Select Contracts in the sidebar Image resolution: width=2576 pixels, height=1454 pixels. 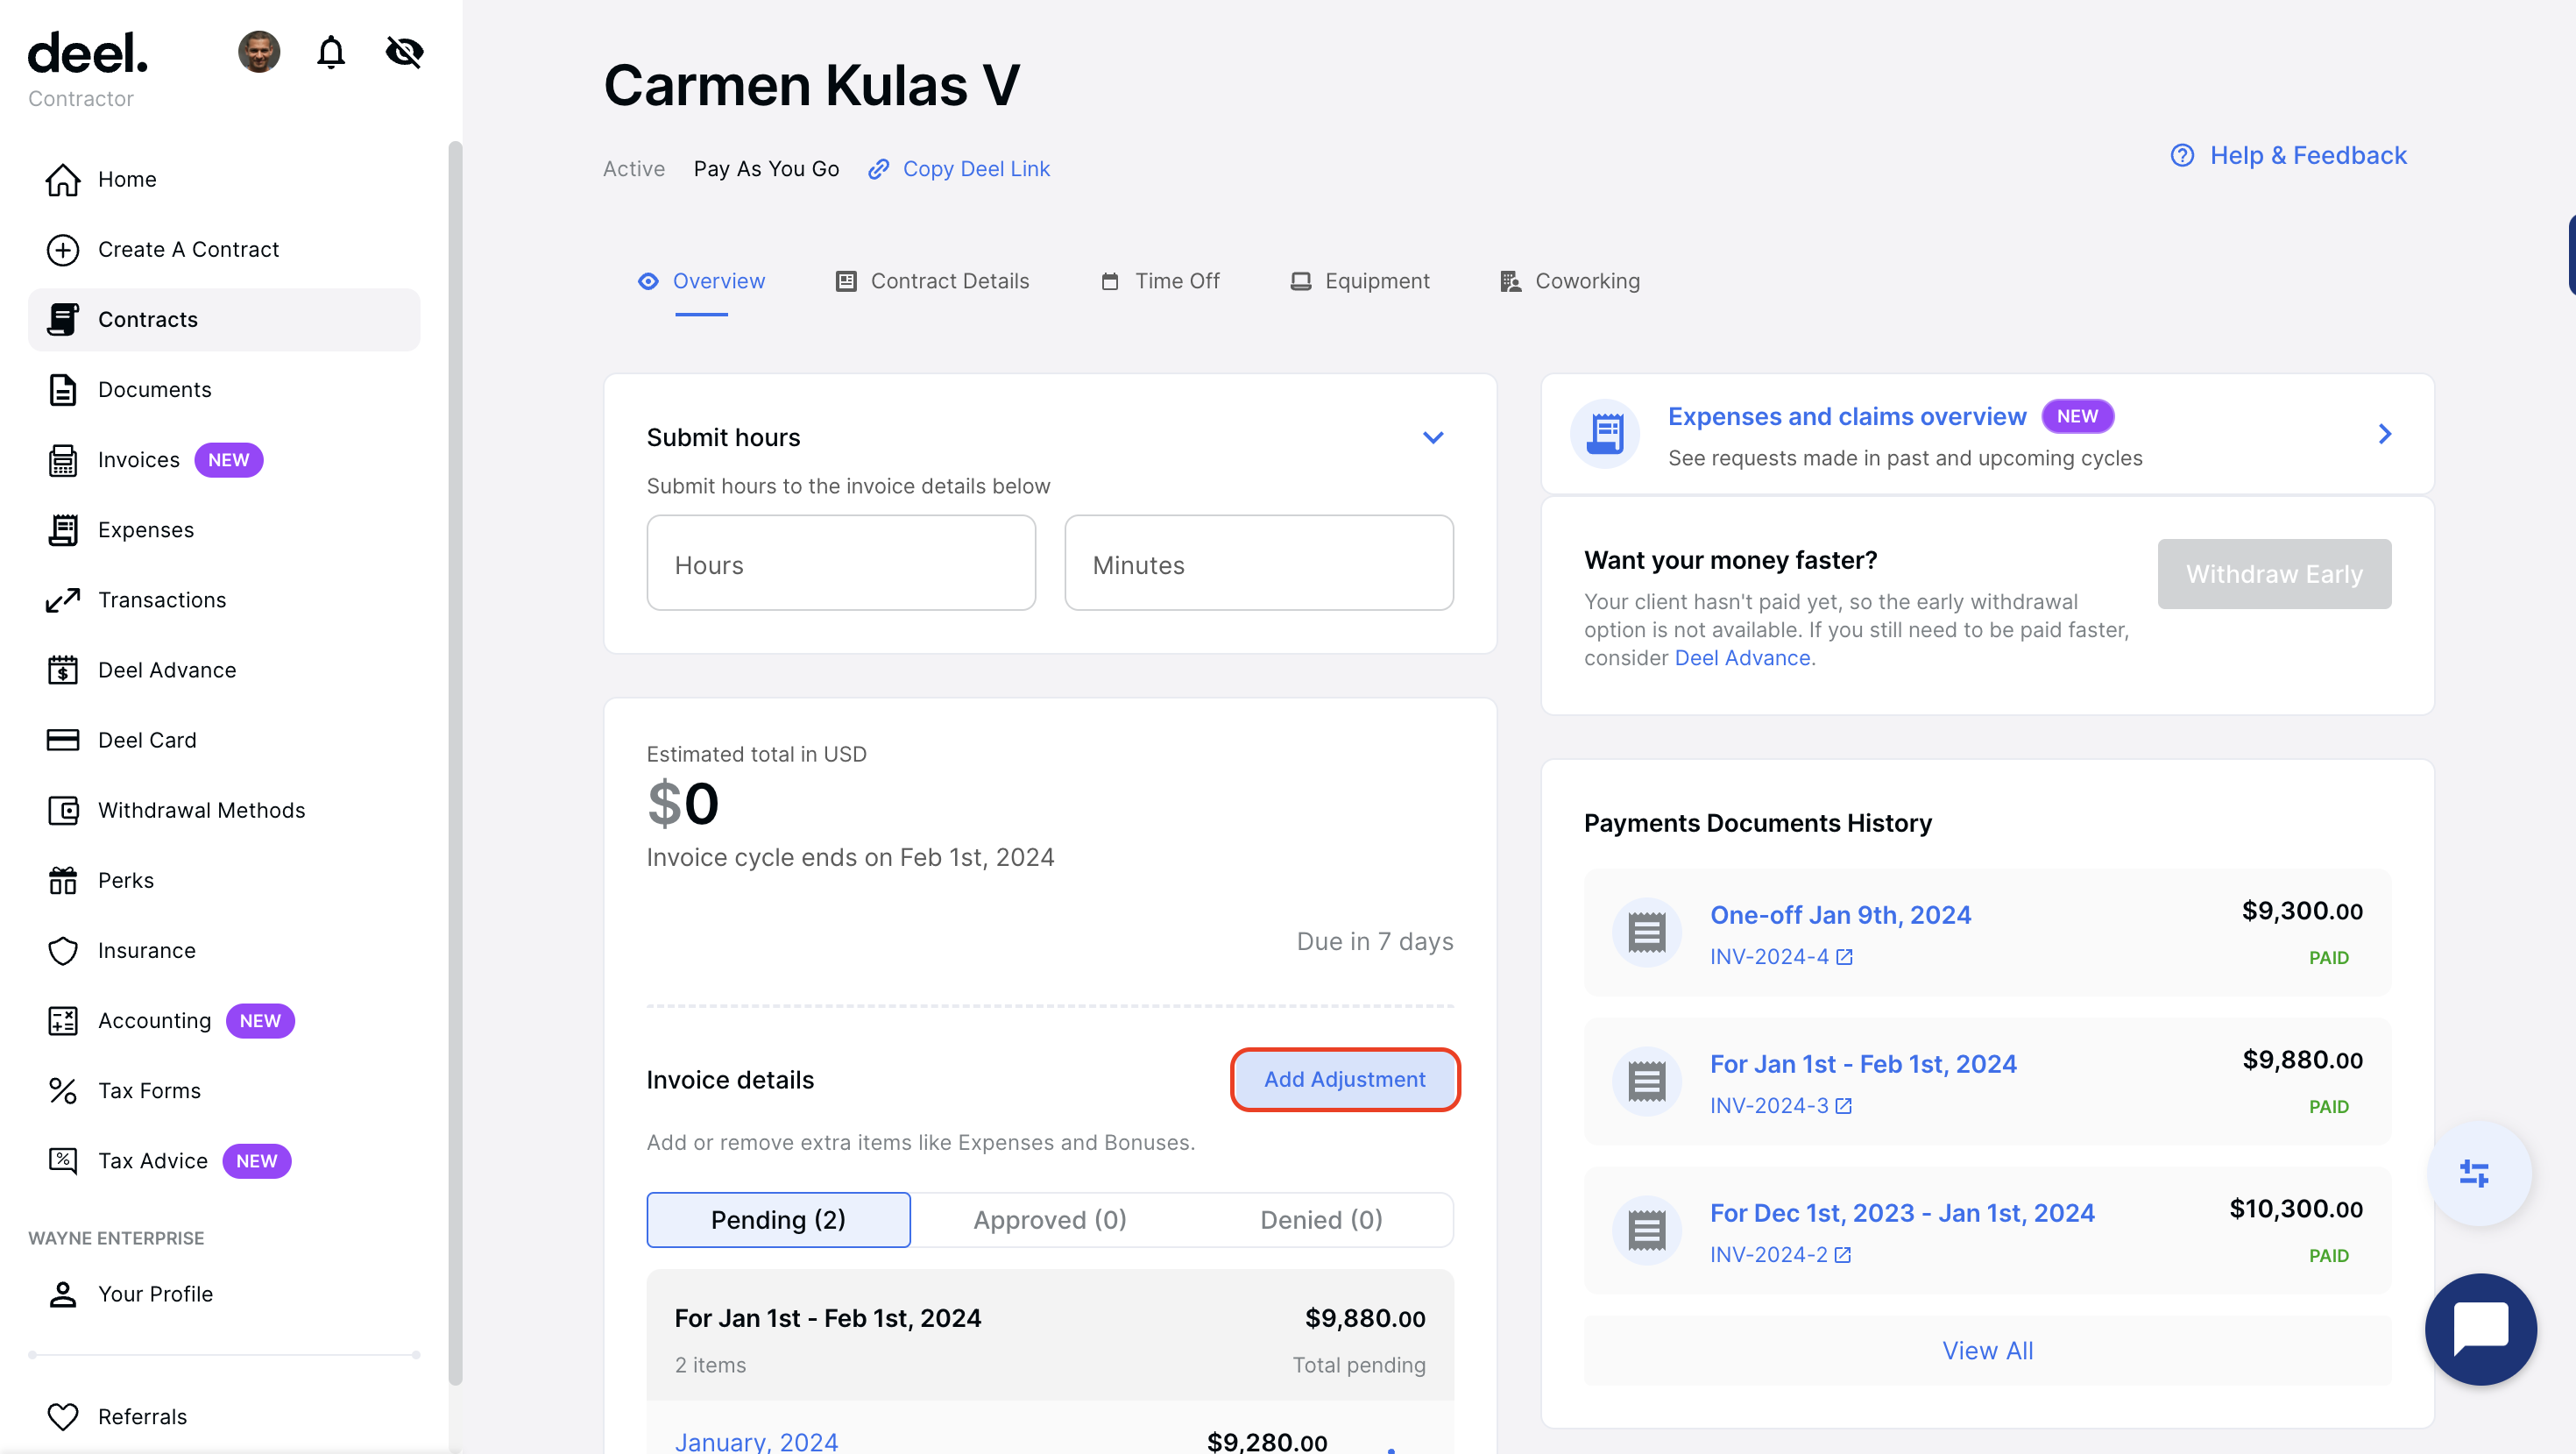(148, 319)
